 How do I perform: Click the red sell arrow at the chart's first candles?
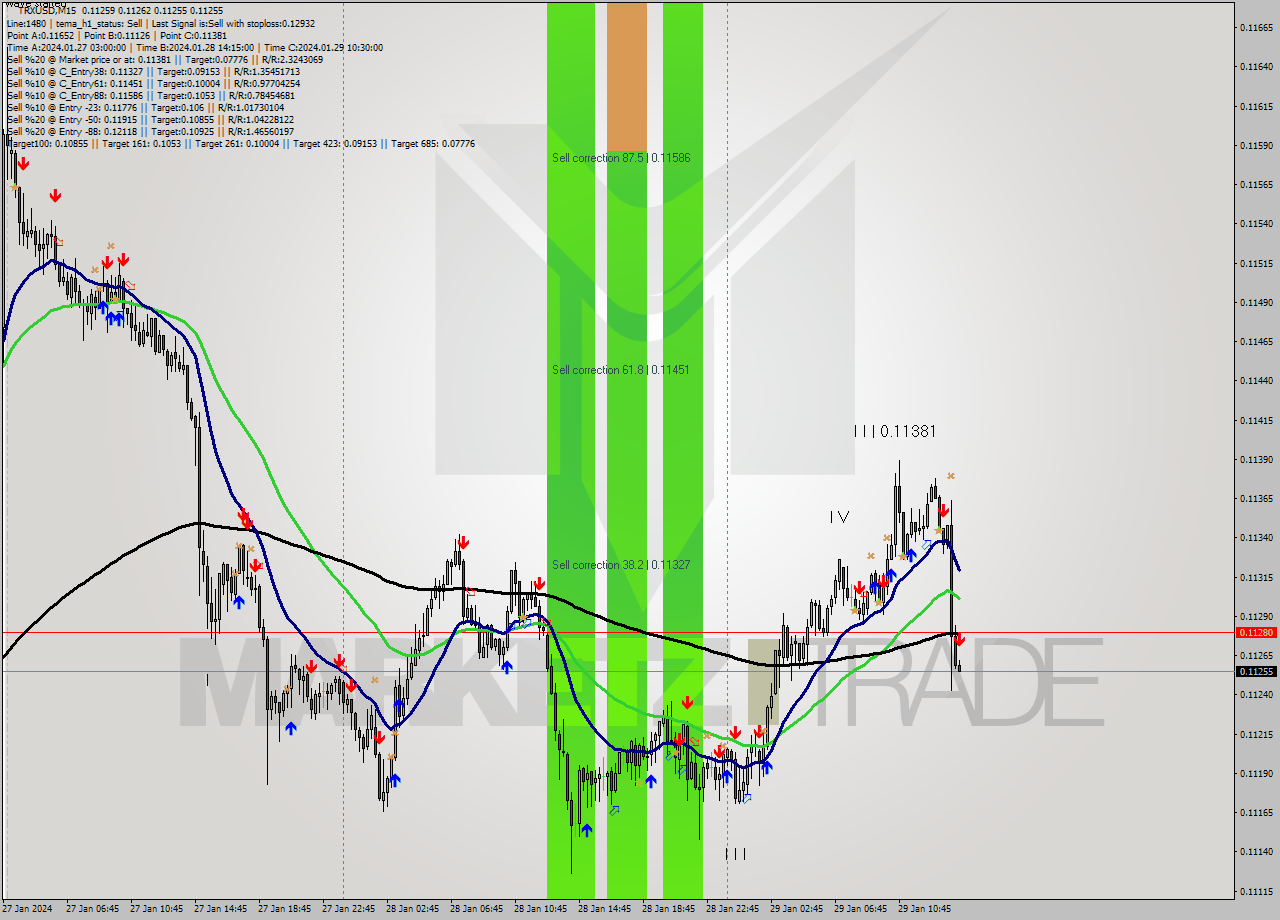coord(23,164)
